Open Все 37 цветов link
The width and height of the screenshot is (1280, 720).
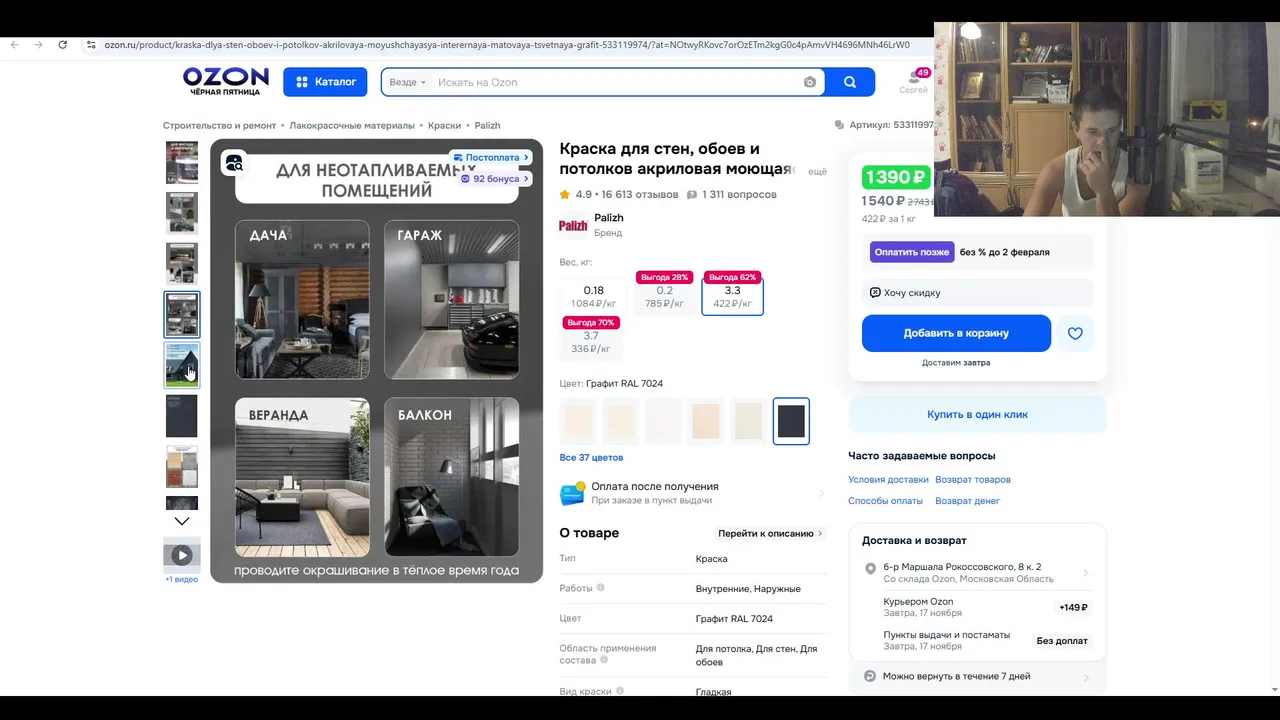pos(591,458)
